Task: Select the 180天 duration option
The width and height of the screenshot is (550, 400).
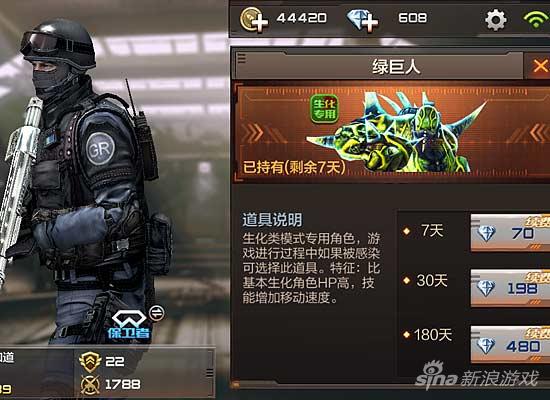Action: point(427,335)
